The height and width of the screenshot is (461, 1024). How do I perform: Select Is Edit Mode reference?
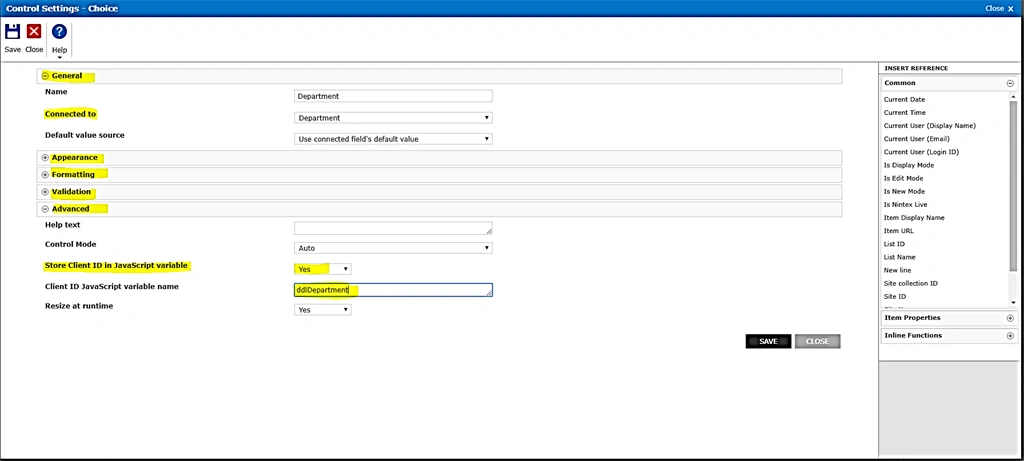click(903, 178)
